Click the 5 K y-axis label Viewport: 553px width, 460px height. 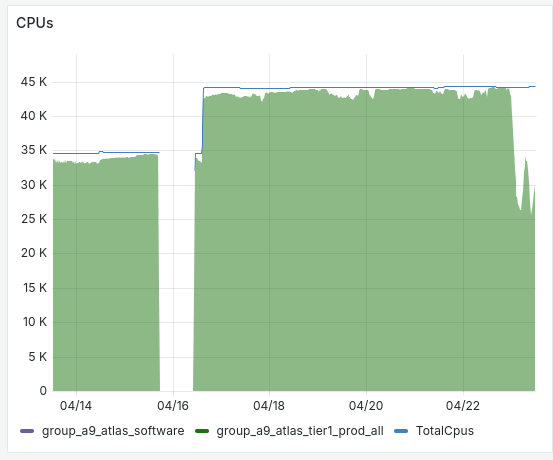coord(38,357)
